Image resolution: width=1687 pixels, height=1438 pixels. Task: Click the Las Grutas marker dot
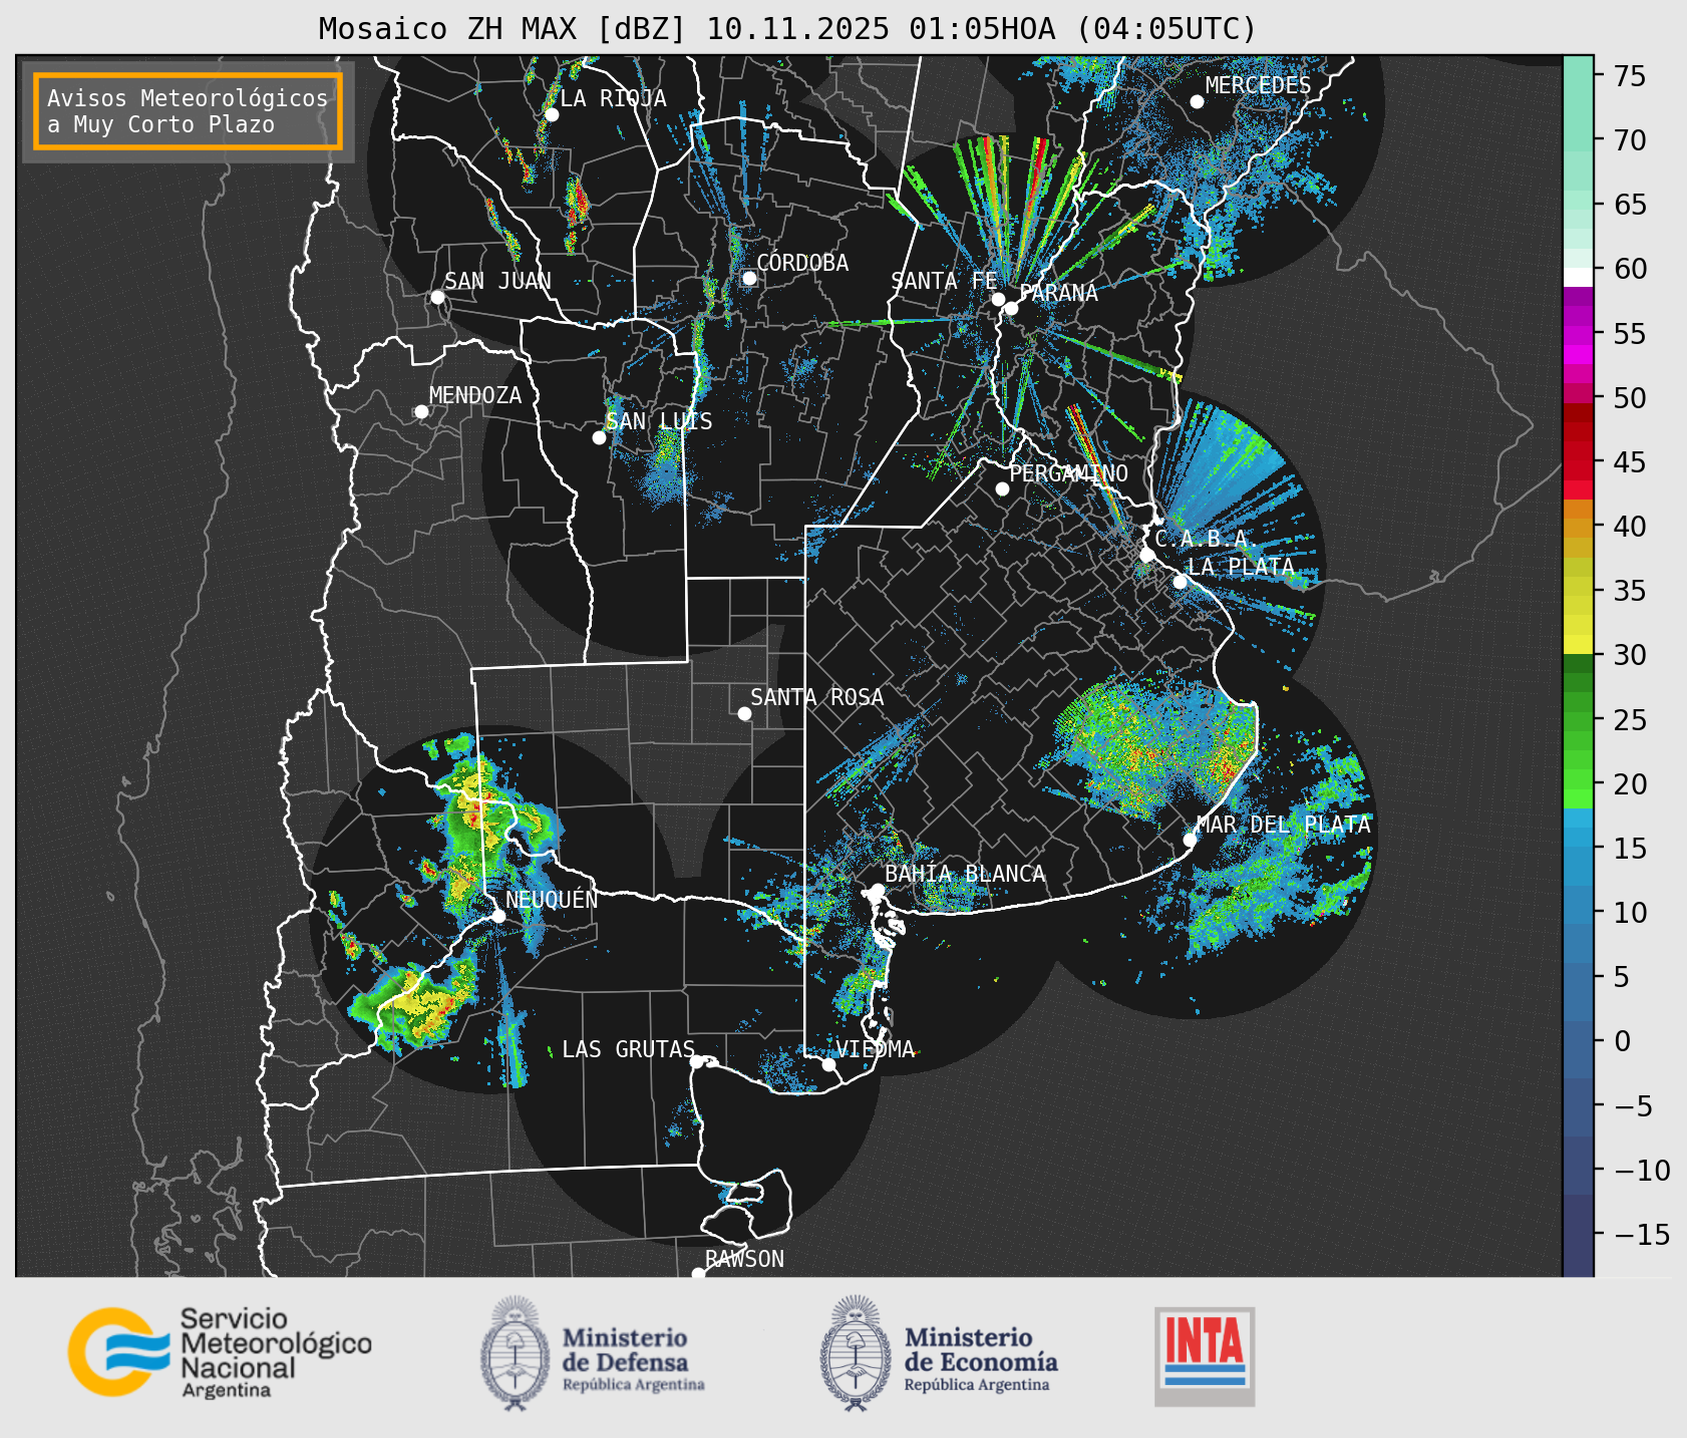point(697,1062)
